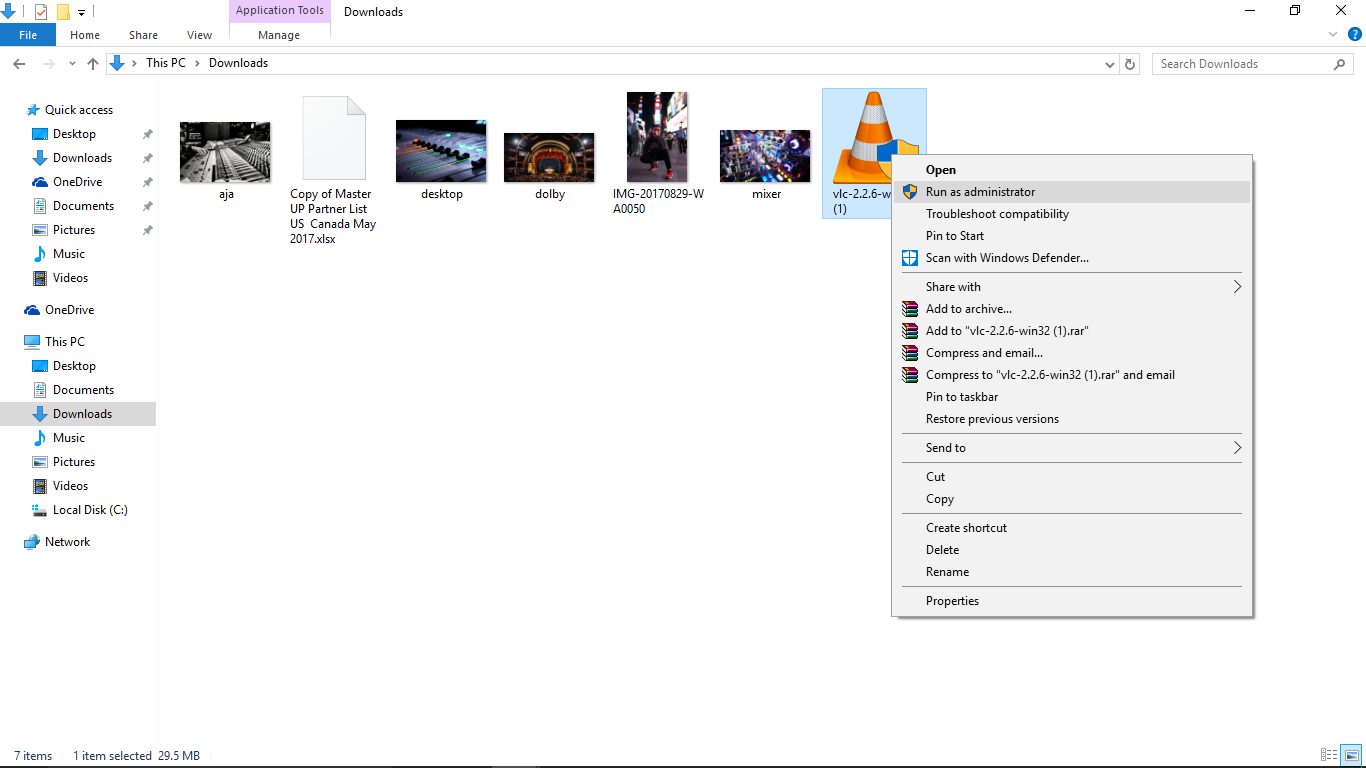
Task: Select Desktop under Quick access
Action: [74, 134]
